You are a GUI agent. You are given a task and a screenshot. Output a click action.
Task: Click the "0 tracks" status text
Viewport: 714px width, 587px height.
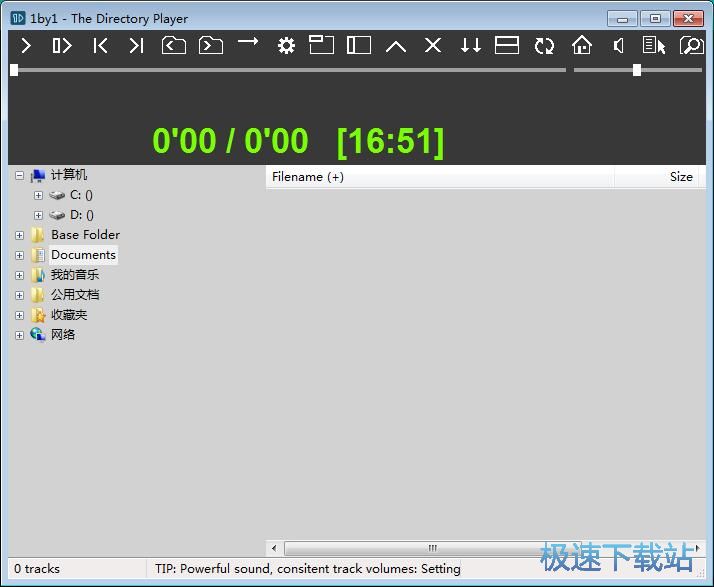coord(37,569)
